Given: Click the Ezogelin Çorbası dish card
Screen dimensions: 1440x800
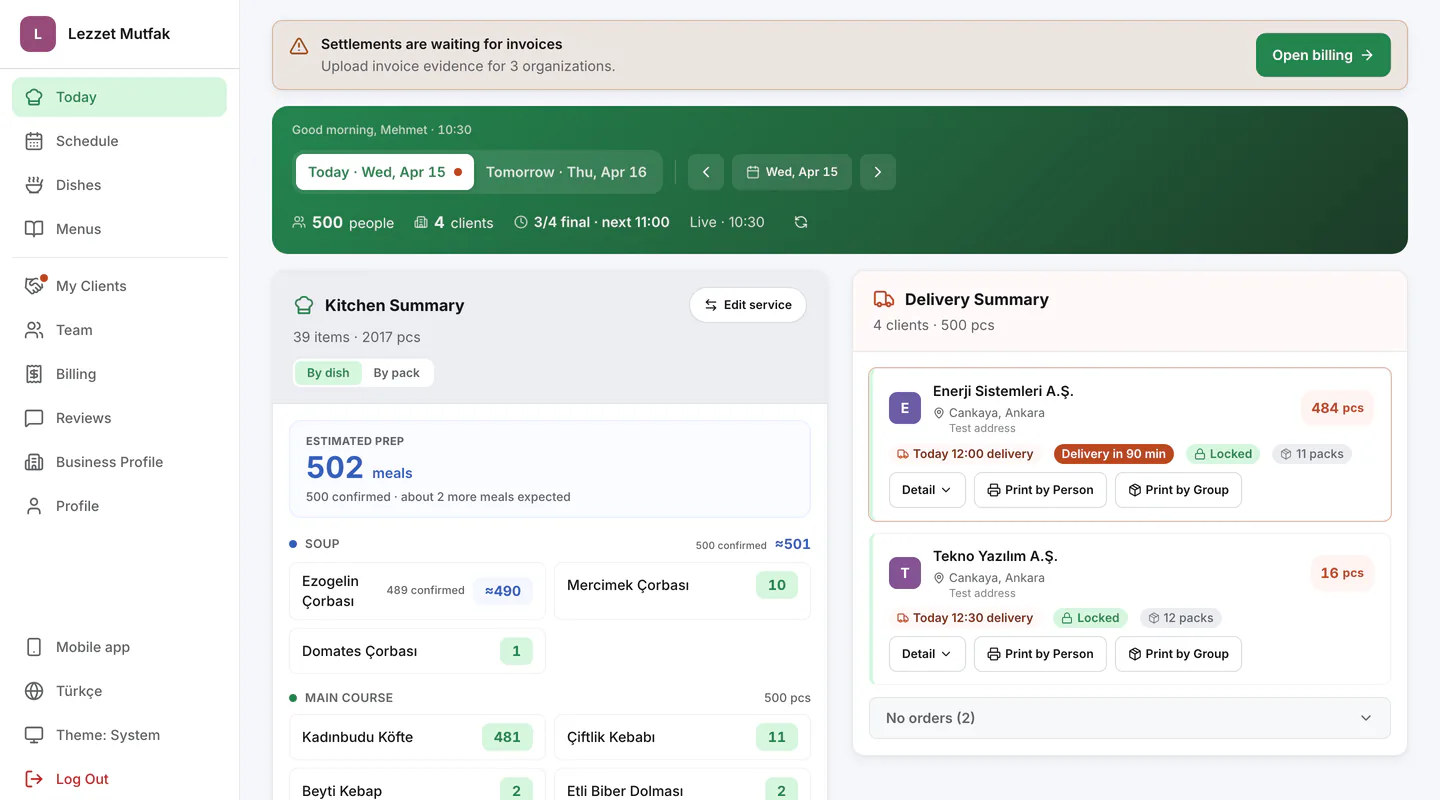Looking at the screenshot, I should tap(417, 591).
